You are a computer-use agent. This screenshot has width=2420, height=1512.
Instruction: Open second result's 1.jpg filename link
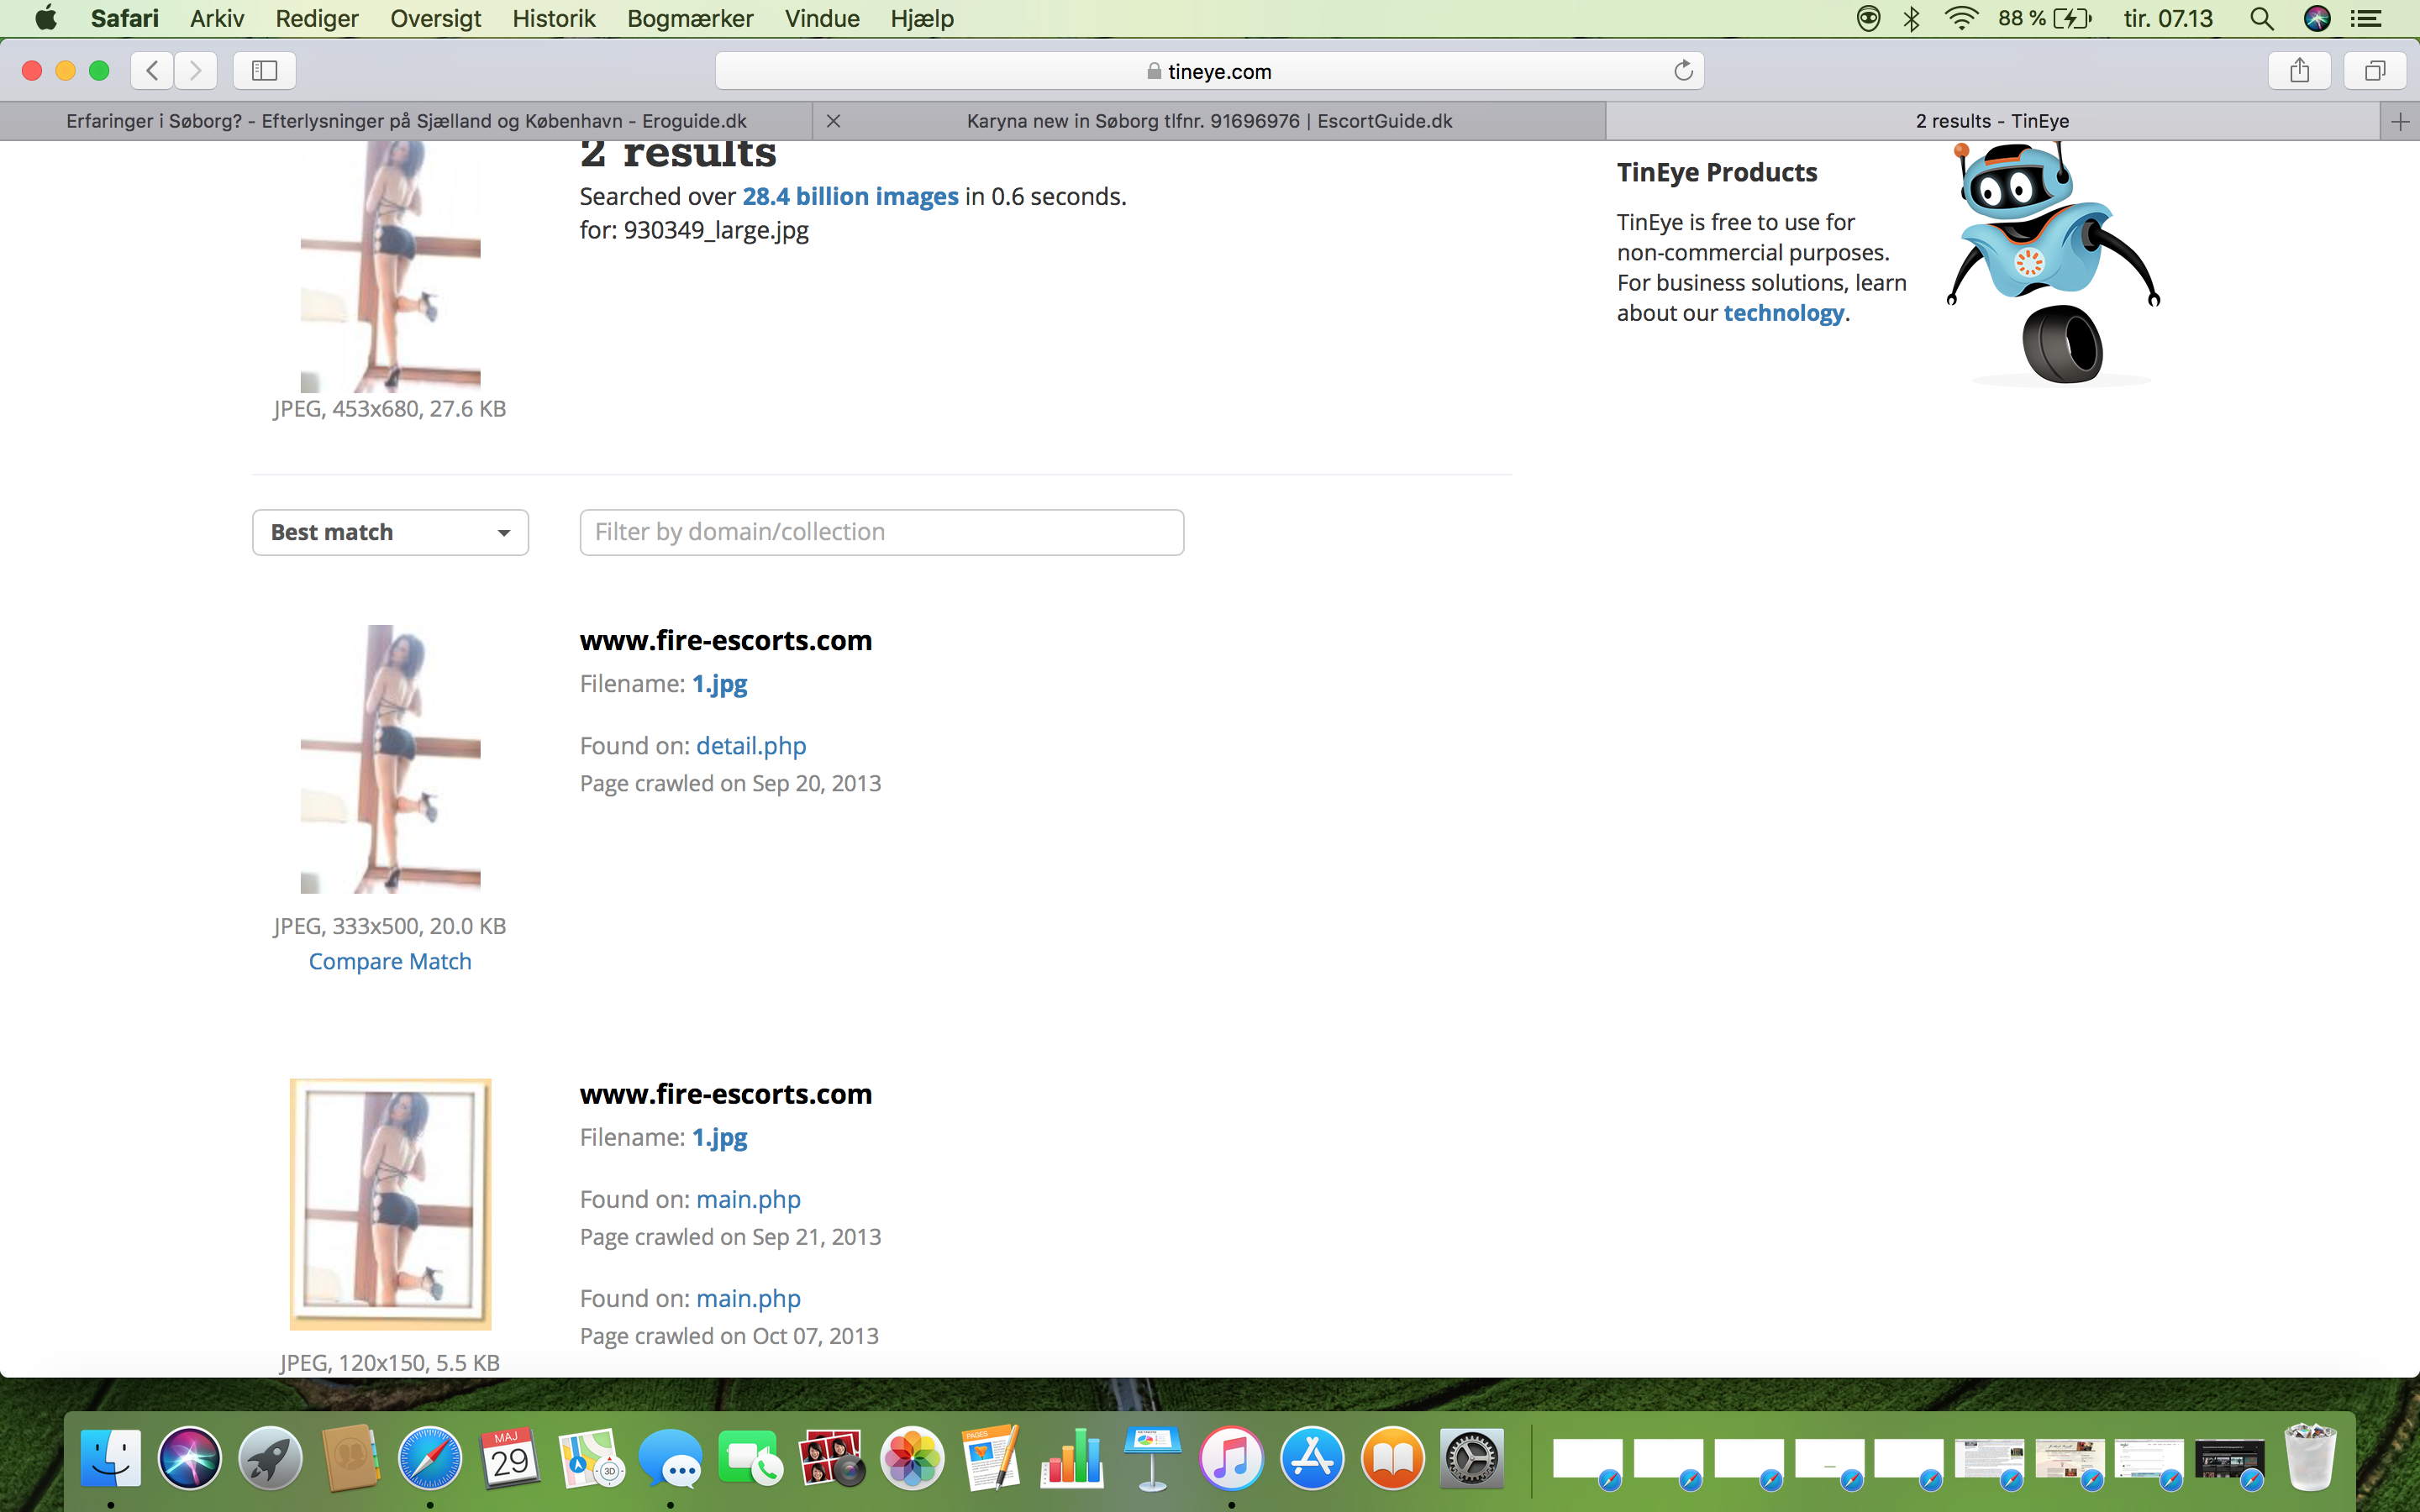point(719,1137)
